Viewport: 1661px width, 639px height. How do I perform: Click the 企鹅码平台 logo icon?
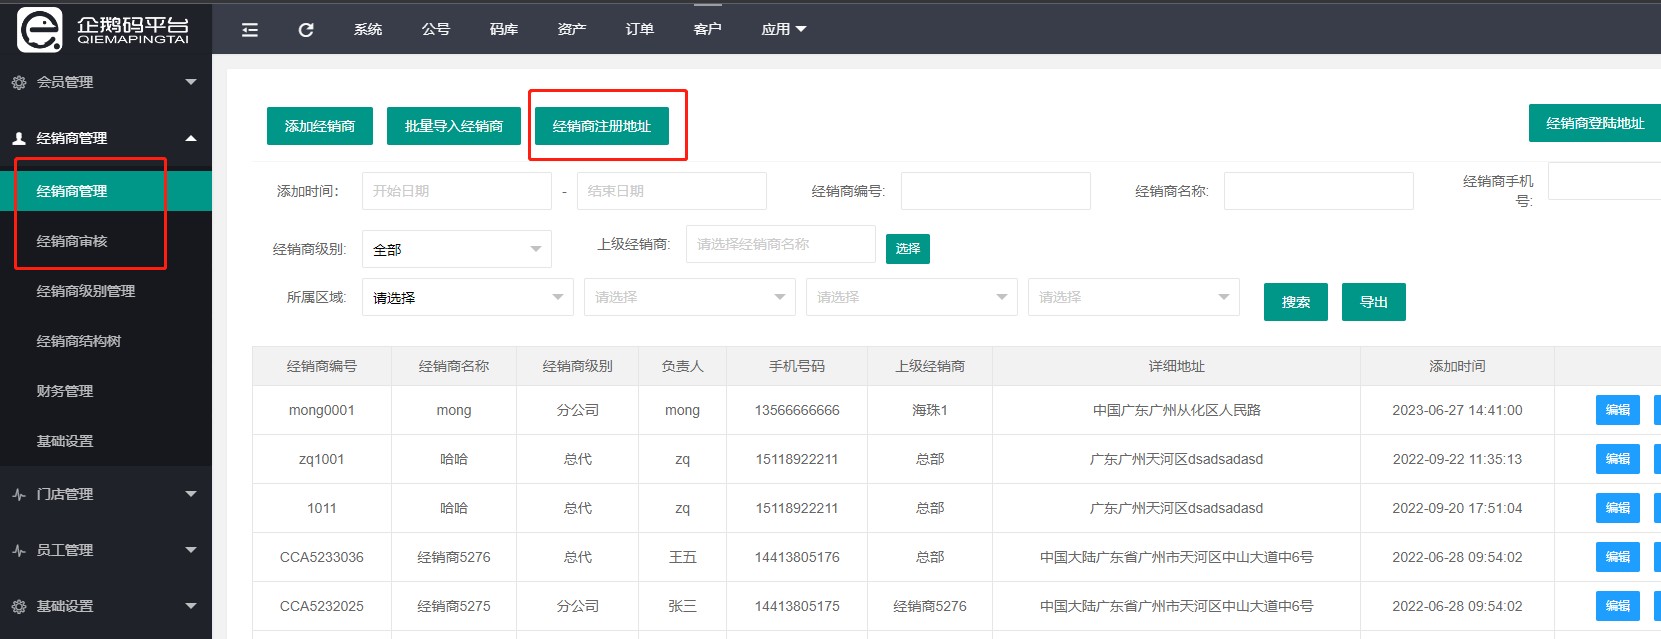coord(40,29)
